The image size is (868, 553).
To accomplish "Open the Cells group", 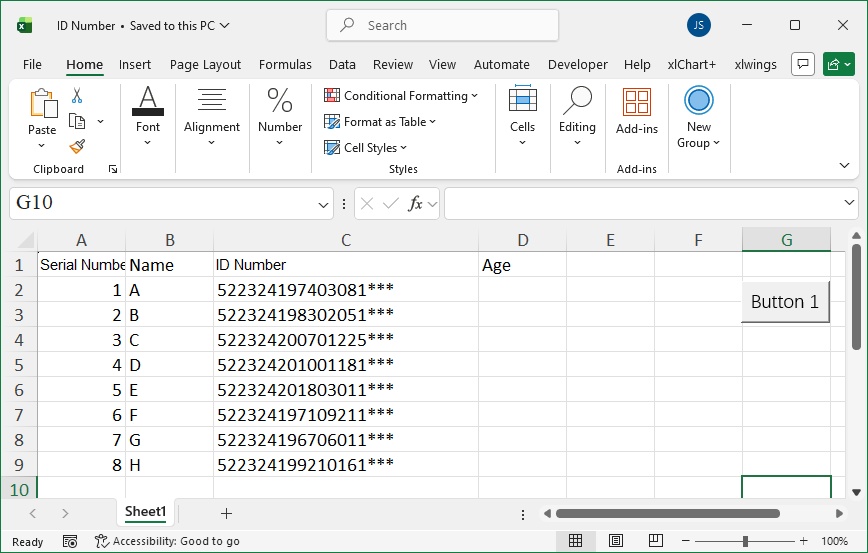I will 522,116.
